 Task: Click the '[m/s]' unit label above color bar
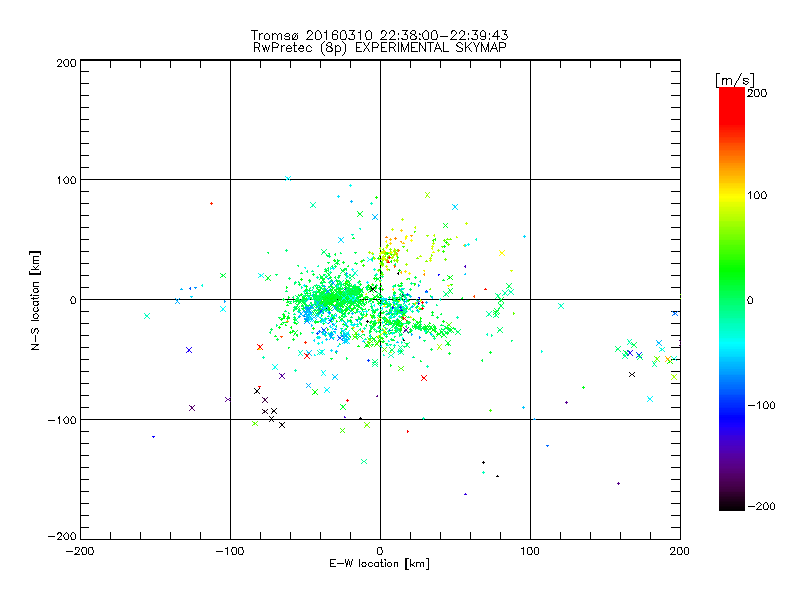735,80
